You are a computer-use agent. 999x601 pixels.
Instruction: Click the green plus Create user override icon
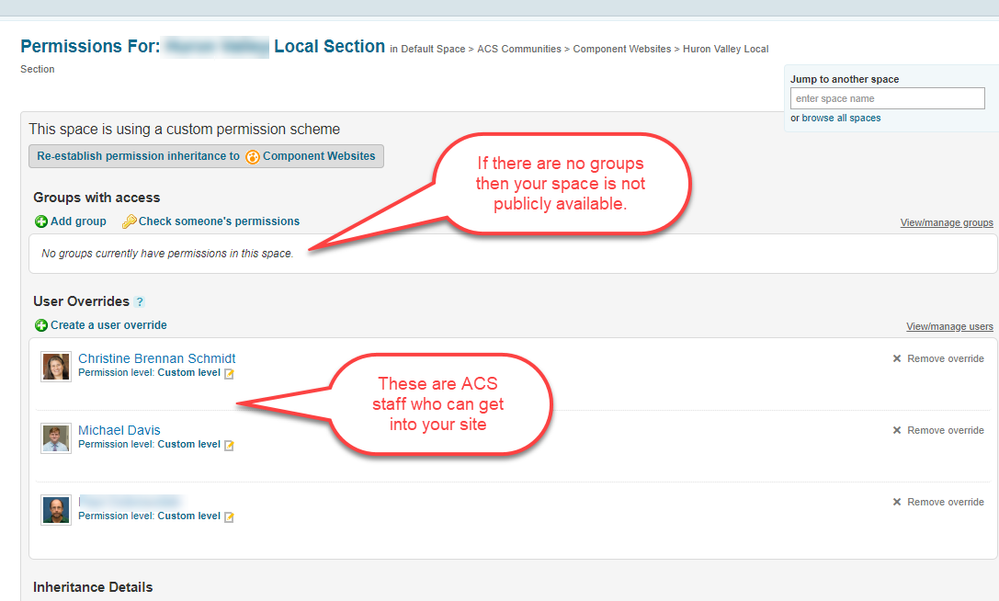coord(41,326)
